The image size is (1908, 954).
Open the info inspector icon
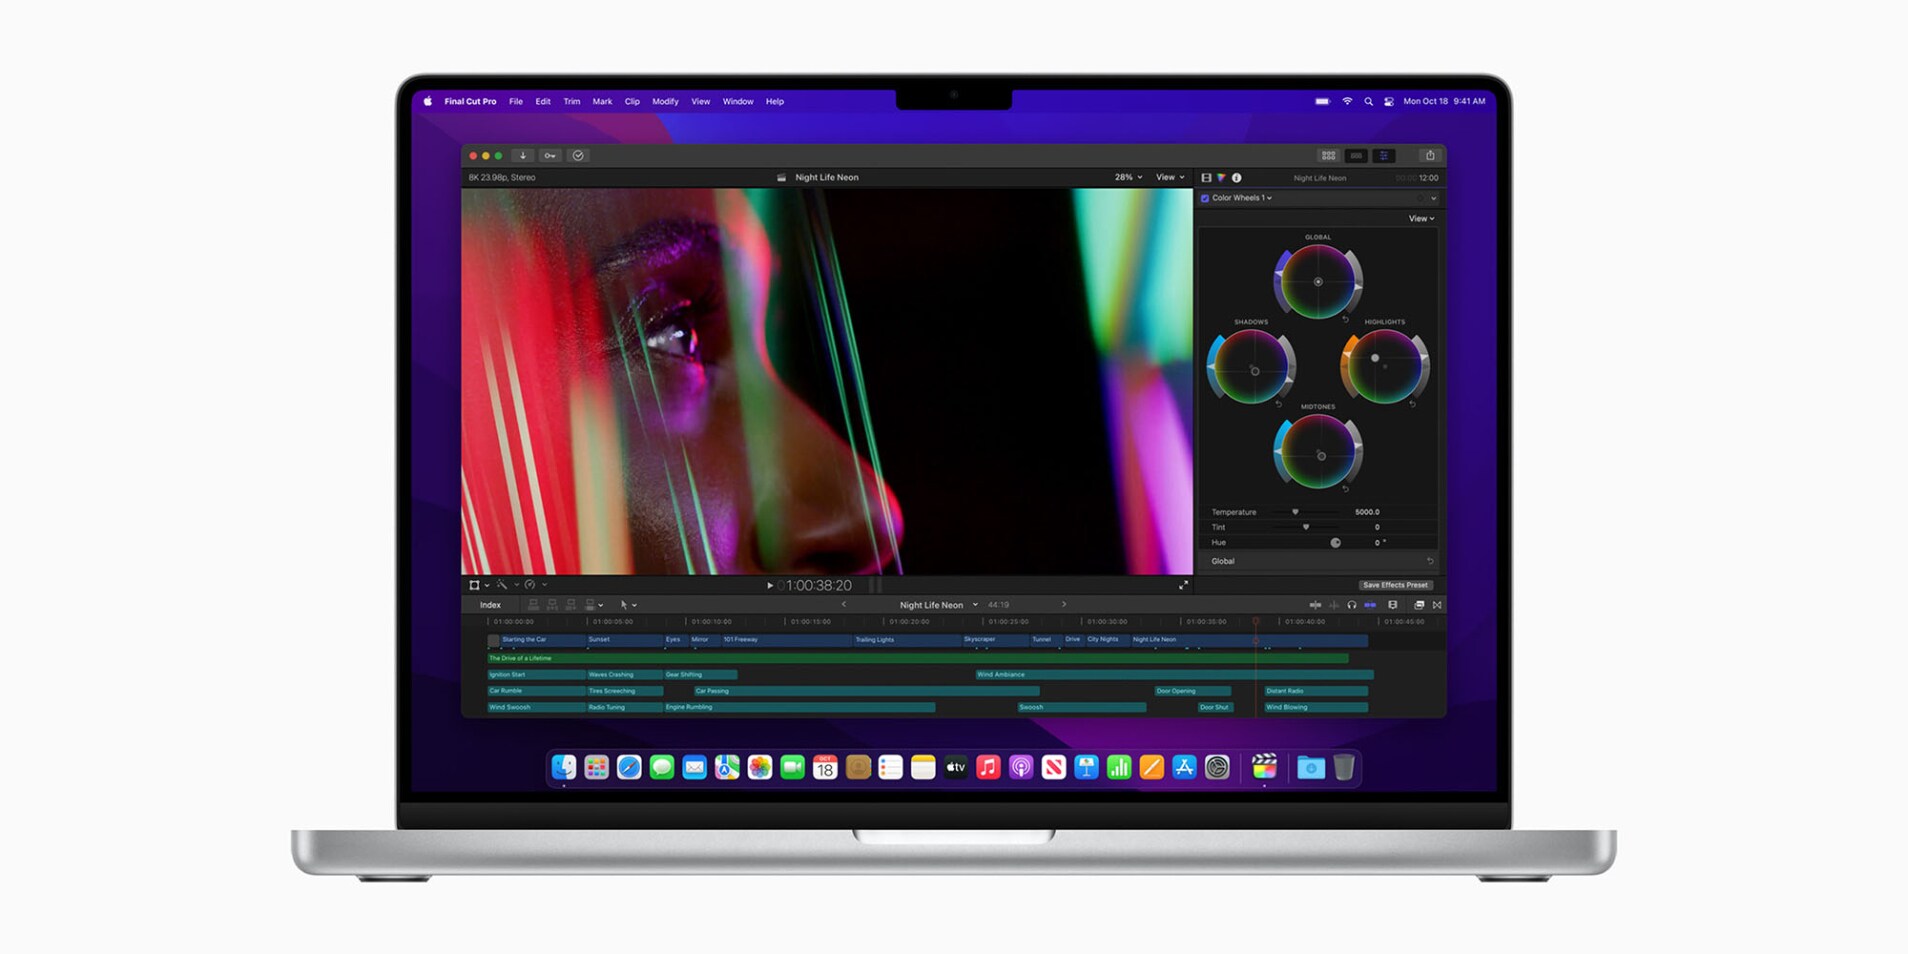click(1236, 177)
